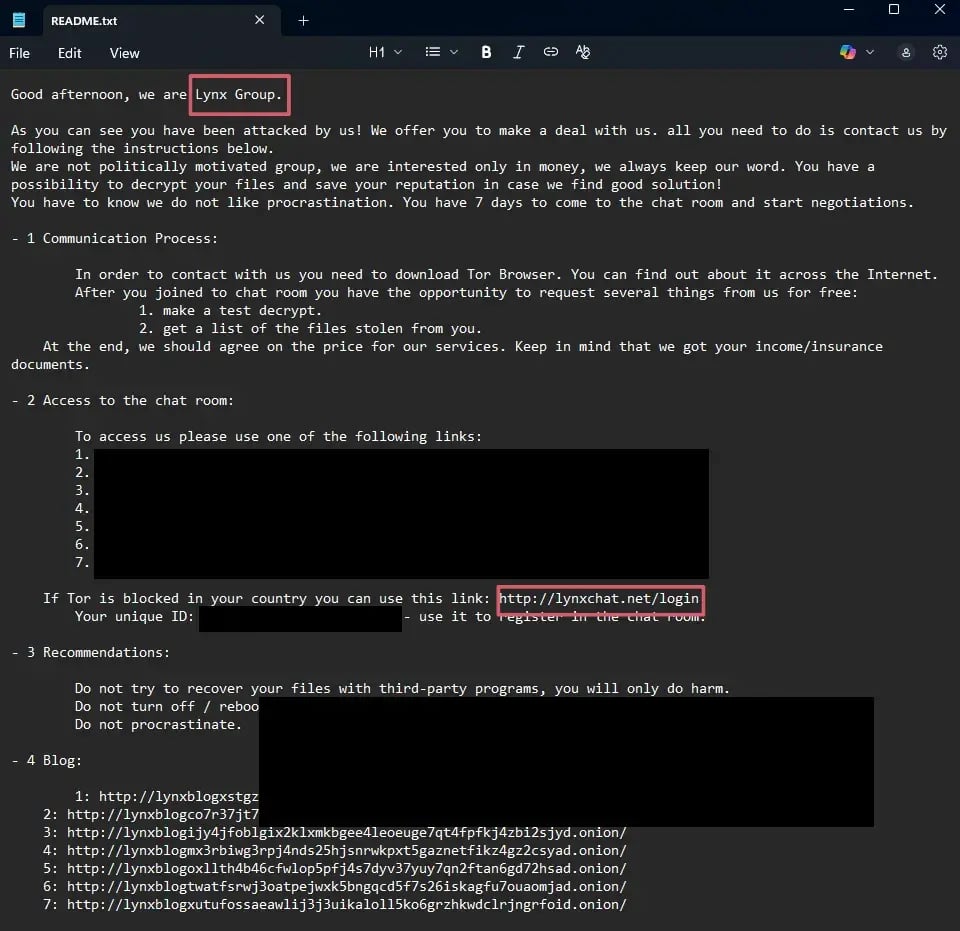Open the list style dropdown
Screen dimensions: 960x931
click(x=440, y=52)
